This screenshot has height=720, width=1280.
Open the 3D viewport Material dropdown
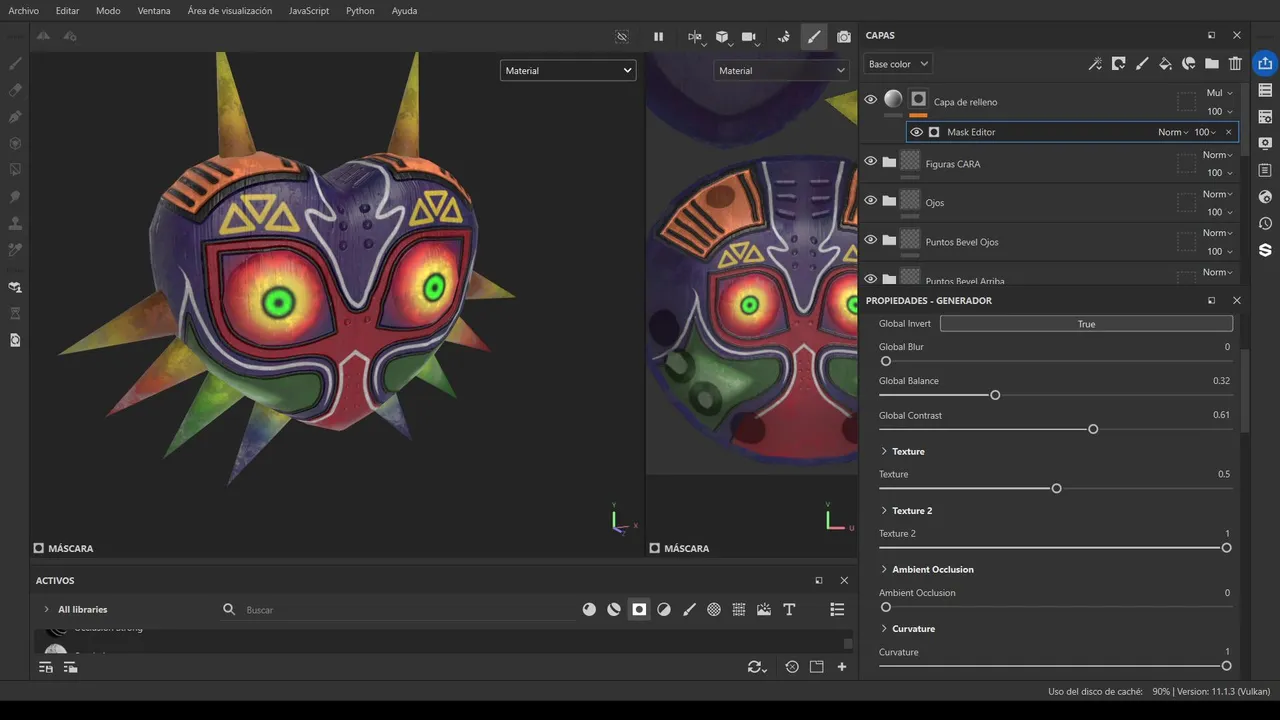[568, 70]
